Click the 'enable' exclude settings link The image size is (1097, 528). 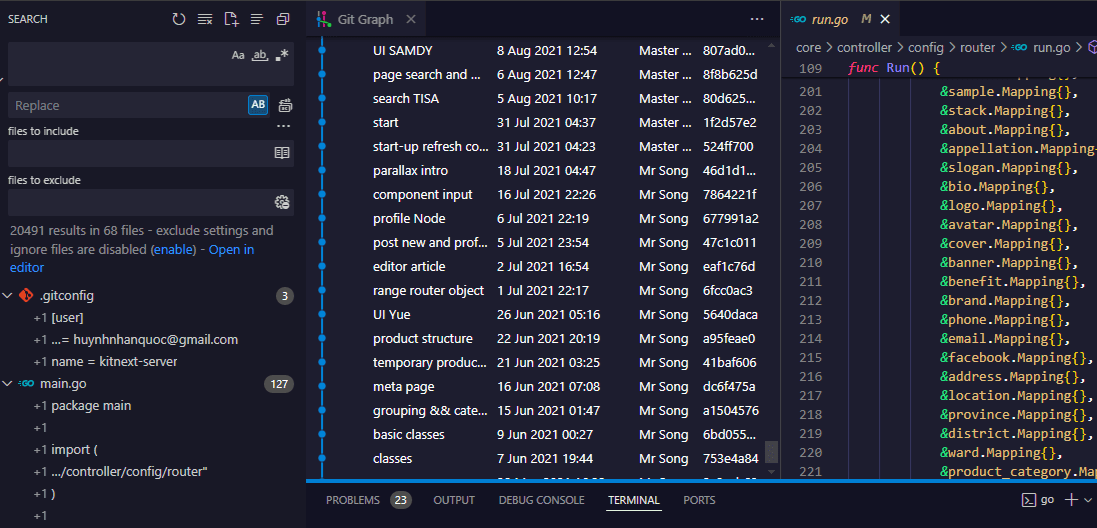[x=173, y=249]
